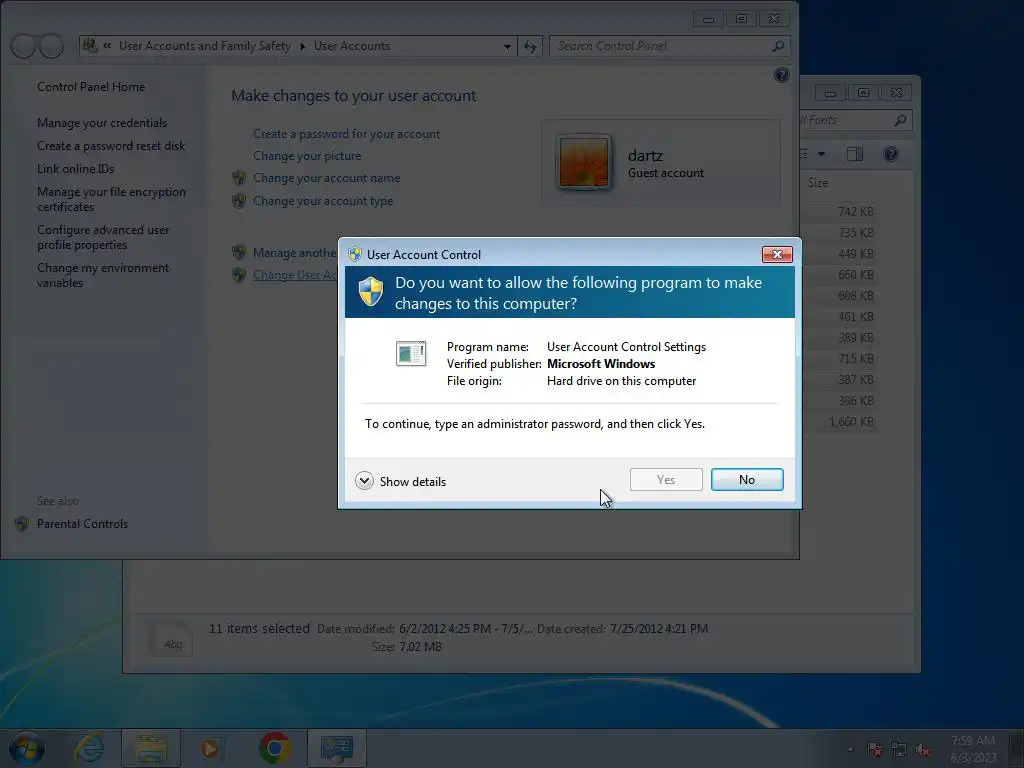The height and width of the screenshot is (768, 1024).
Task: Open Link online IDs
Action: [75, 168]
